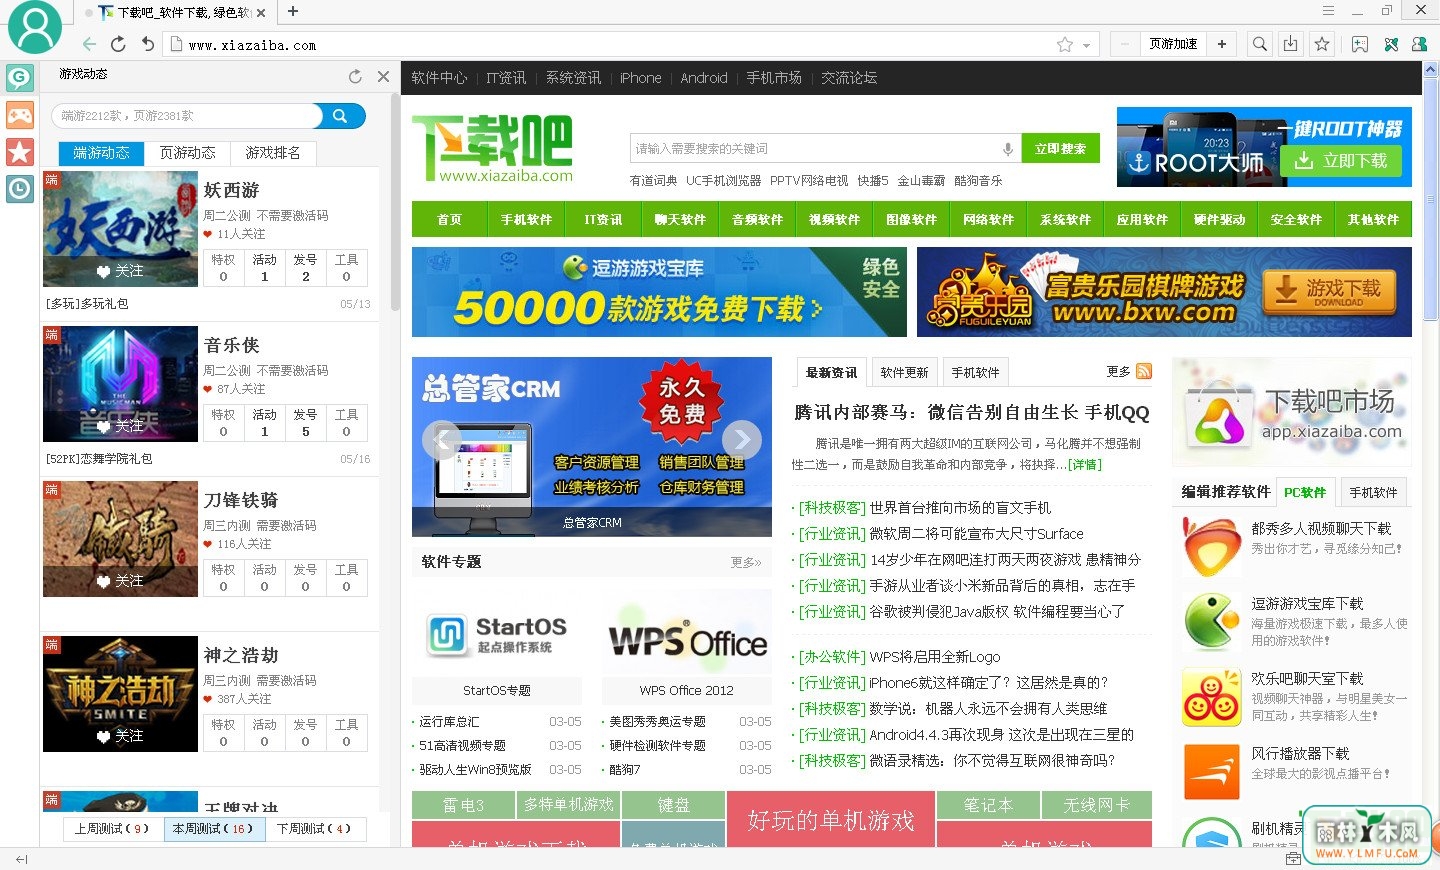1440x870 pixels.
Task: Open 软件中心 in top navigation
Action: tap(439, 78)
